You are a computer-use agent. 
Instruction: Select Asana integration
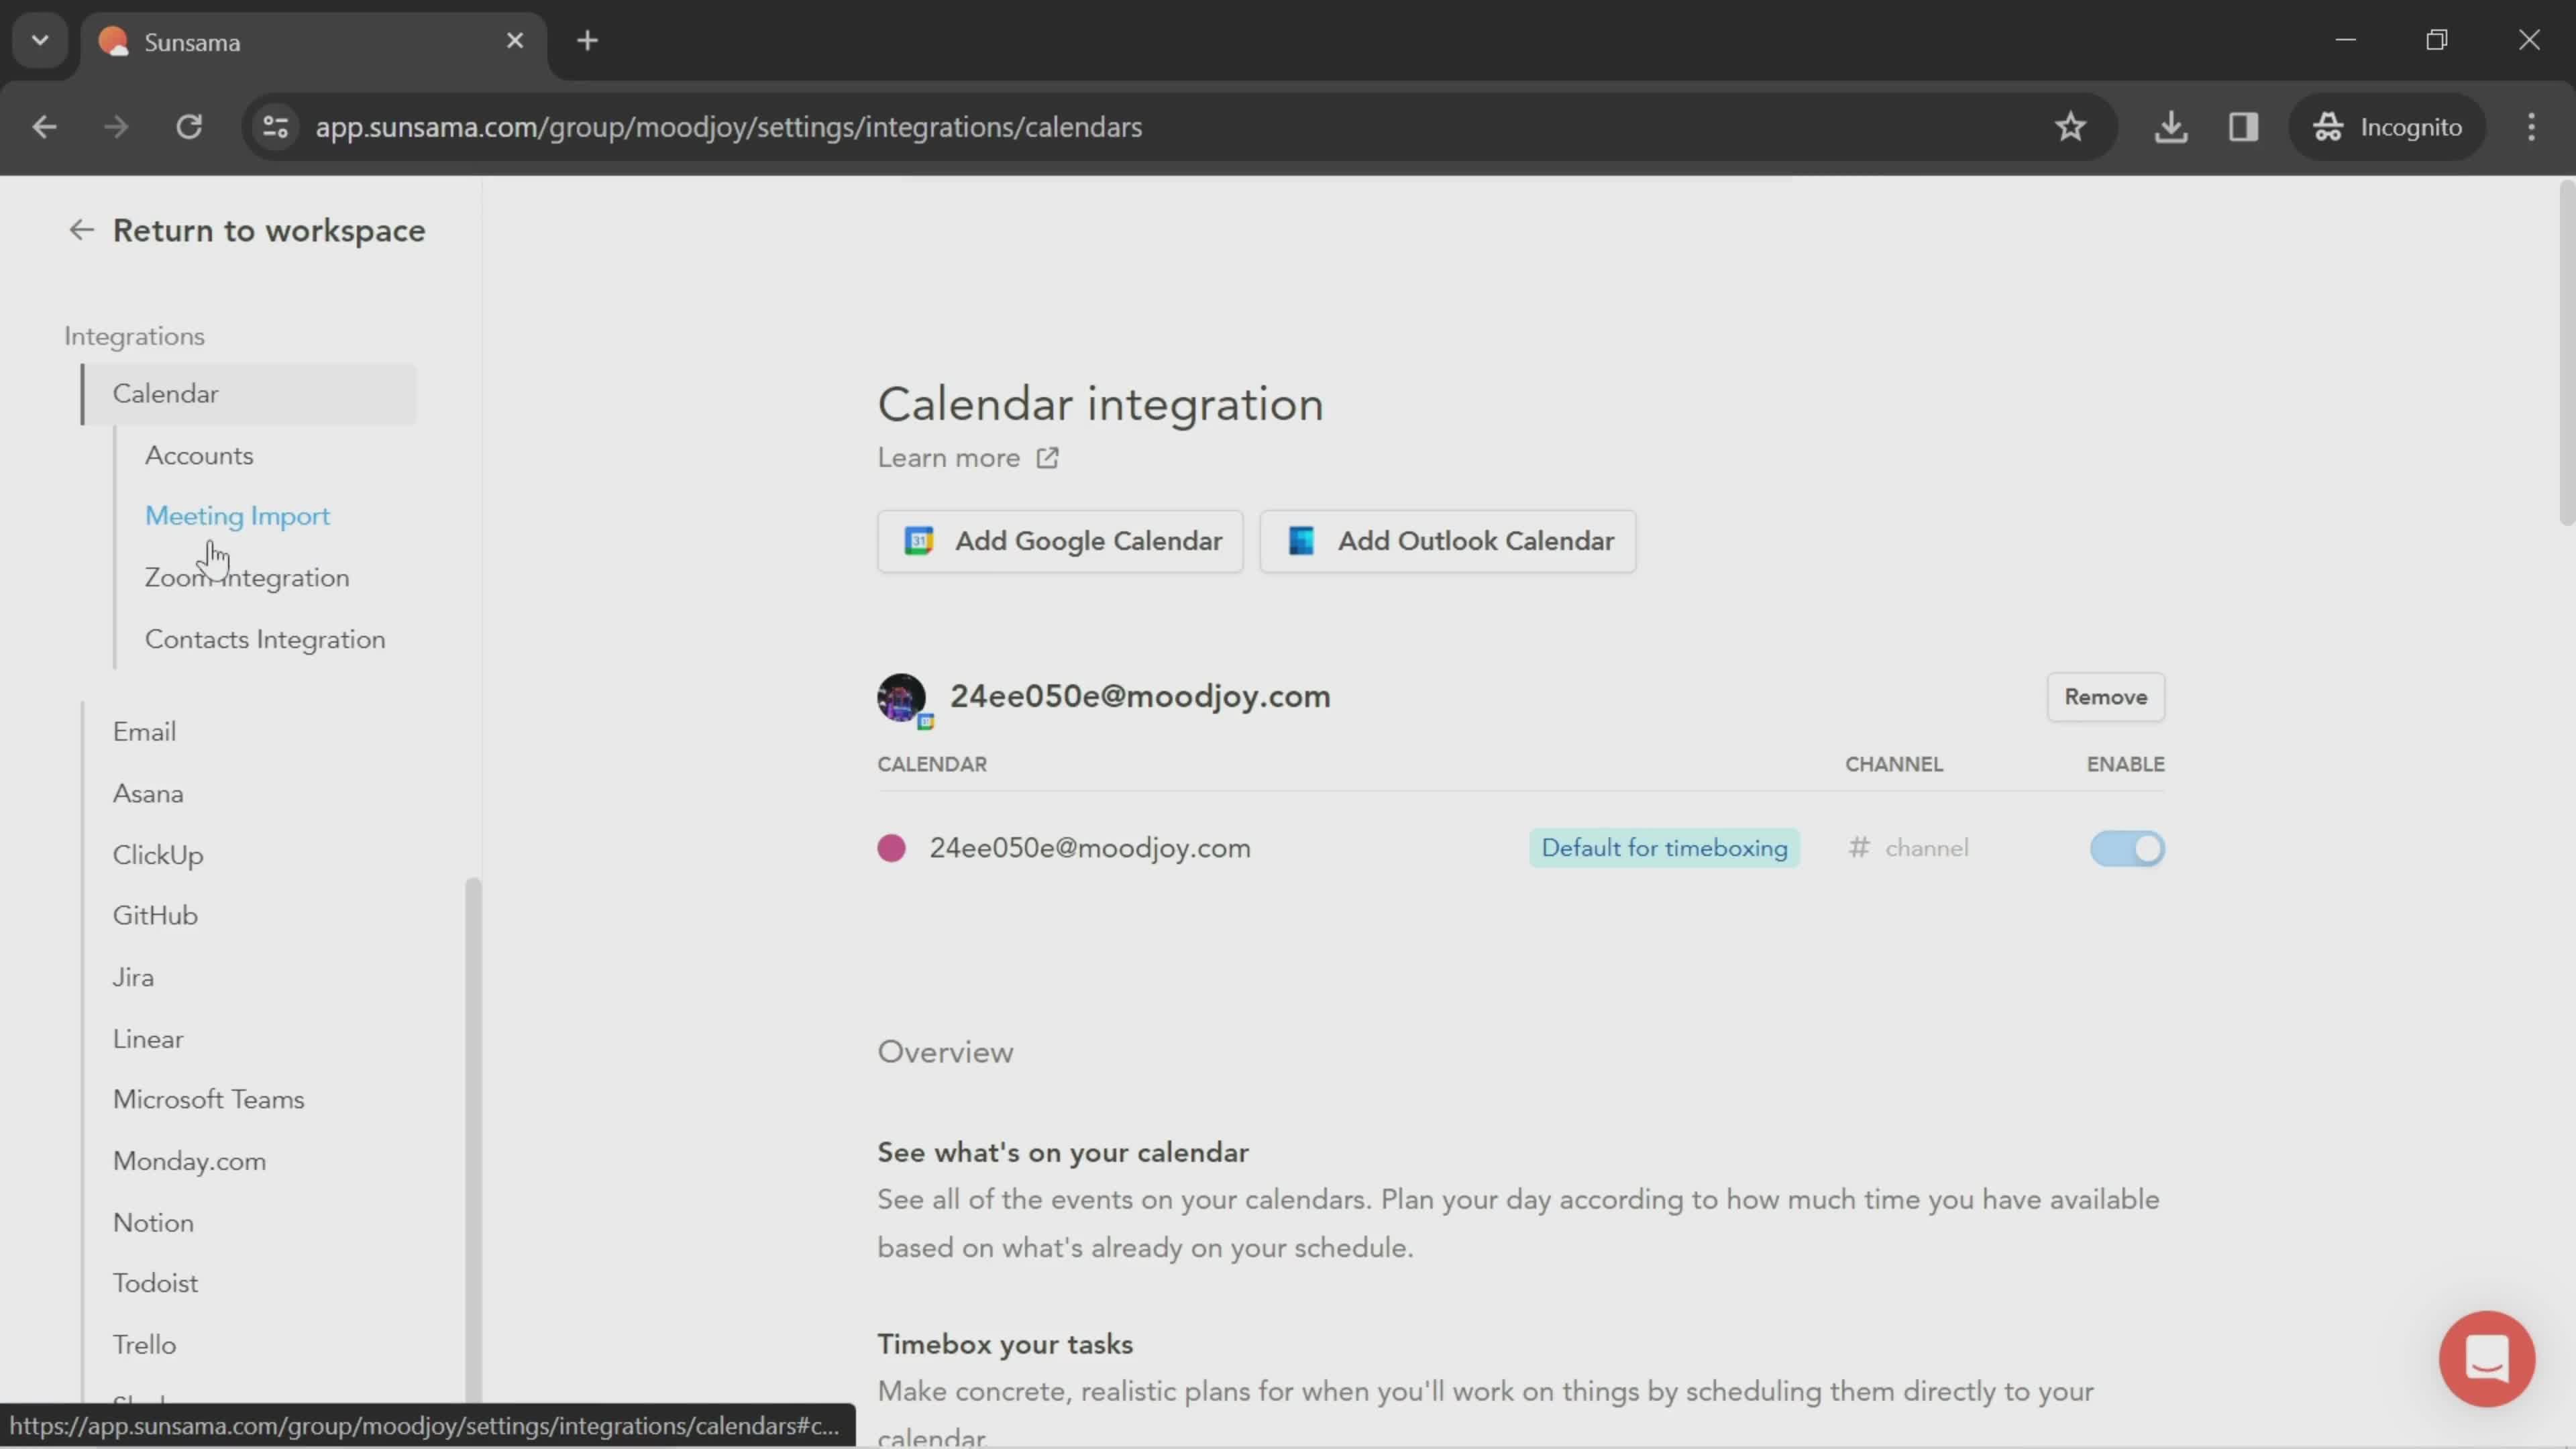click(148, 793)
